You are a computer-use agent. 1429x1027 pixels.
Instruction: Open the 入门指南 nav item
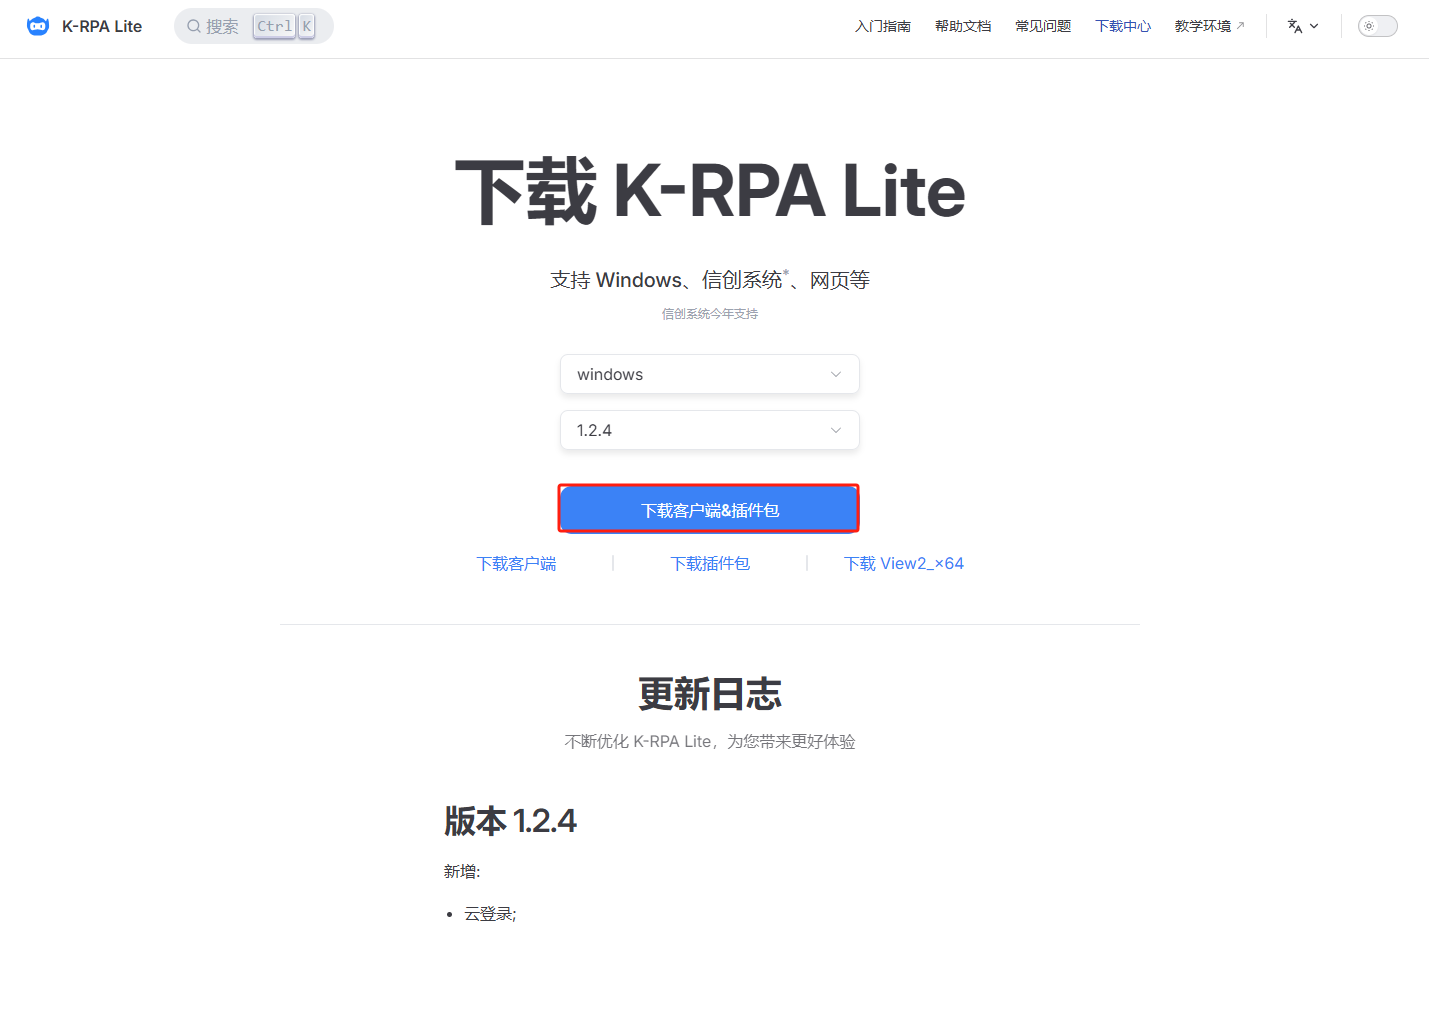pyautogui.click(x=883, y=26)
